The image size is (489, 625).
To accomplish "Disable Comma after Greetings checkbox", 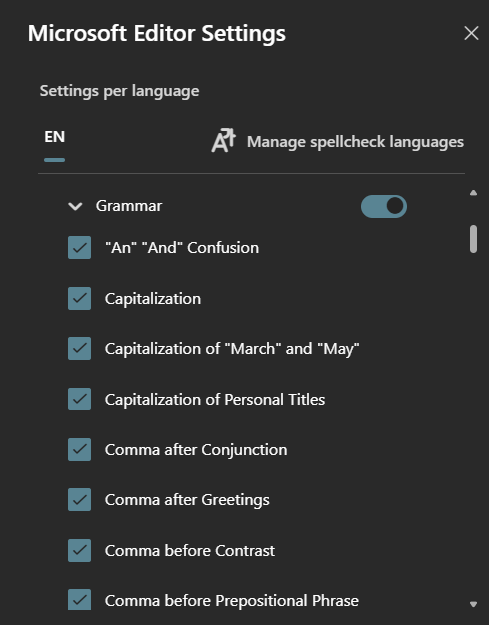I will point(79,499).
